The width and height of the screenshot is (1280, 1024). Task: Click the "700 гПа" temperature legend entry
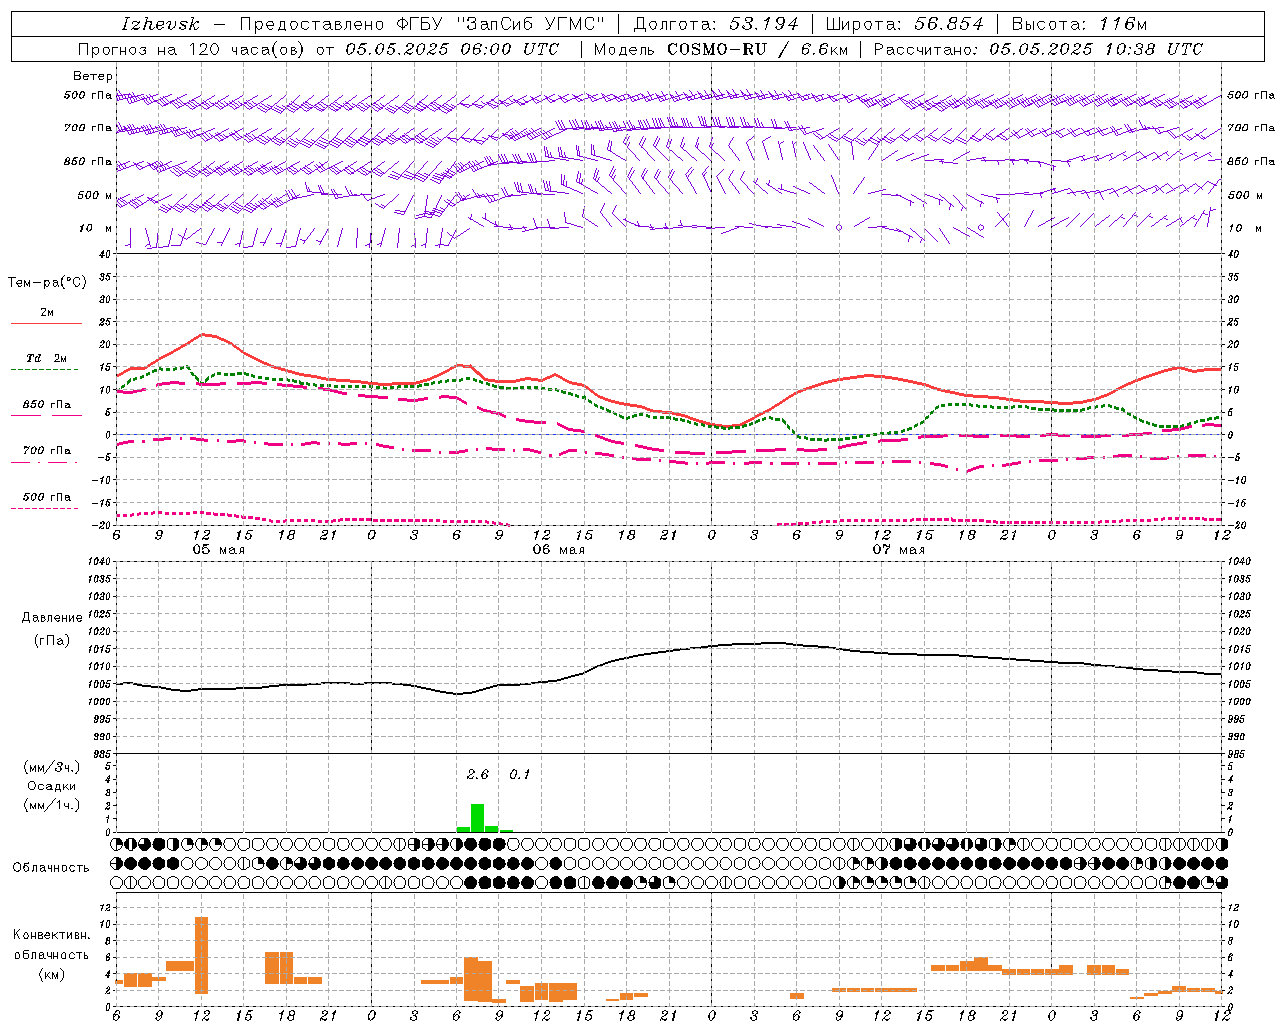coord(47,451)
